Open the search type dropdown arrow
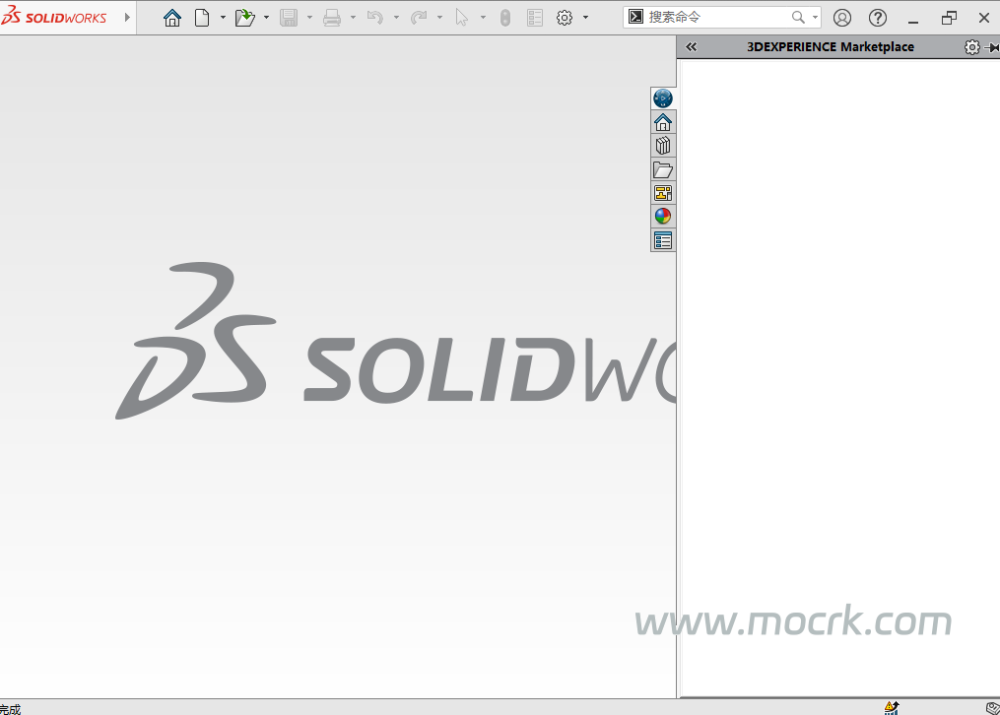Viewport: 1000px width, 715px height. 815,18
